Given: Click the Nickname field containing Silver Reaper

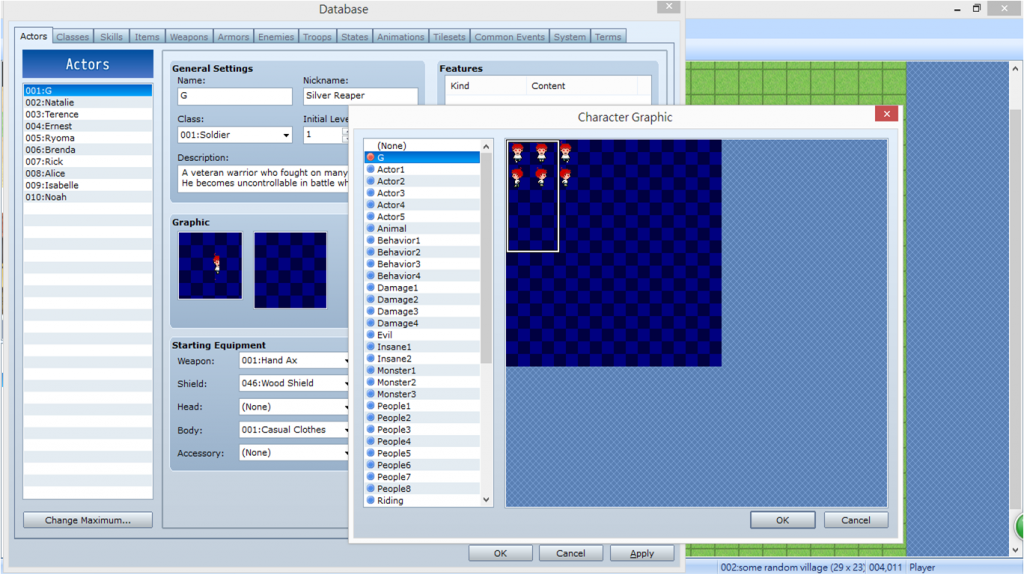Looking at the screenshot, I should tap(360, 96).
